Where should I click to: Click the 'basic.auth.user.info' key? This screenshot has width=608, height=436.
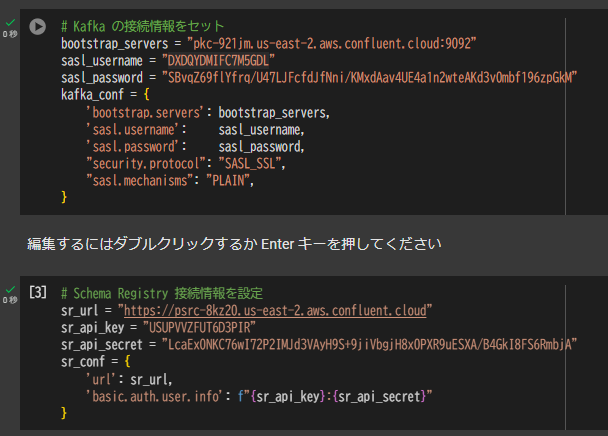(x=154, y=396)
